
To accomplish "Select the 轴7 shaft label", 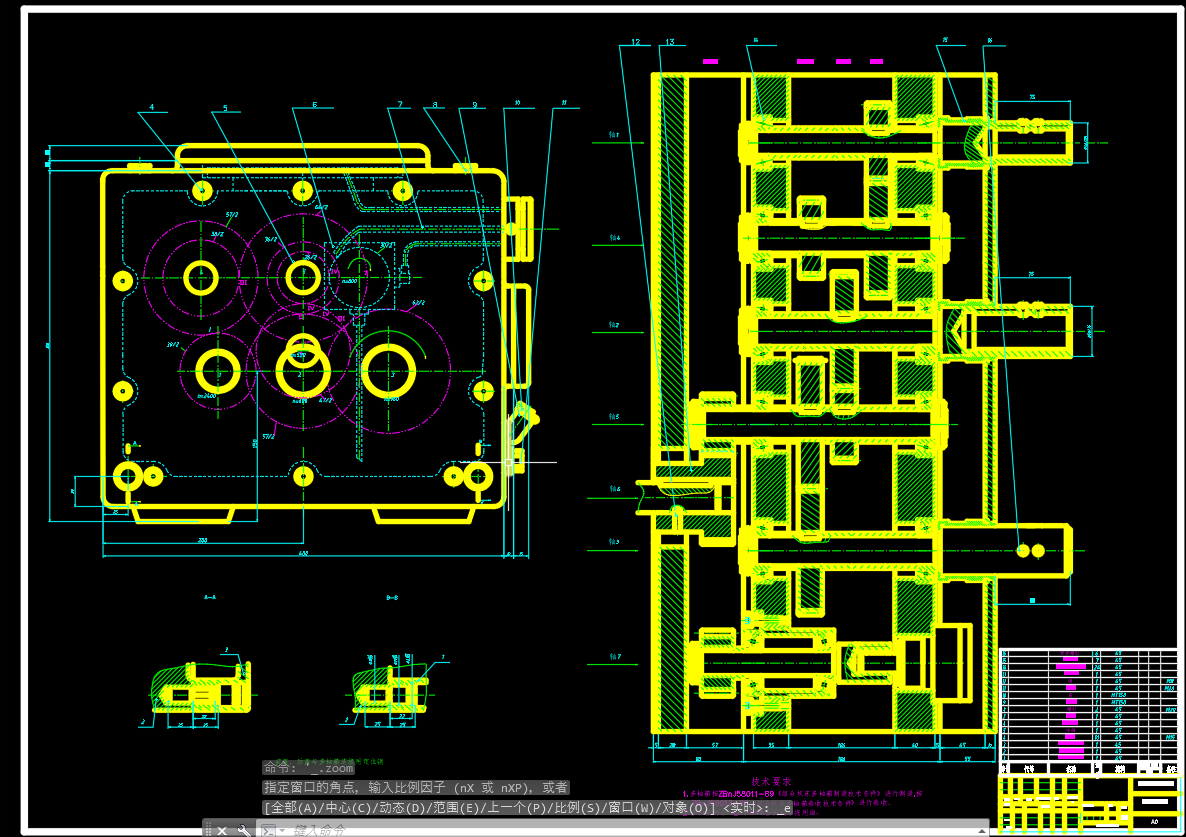I will coord(615,656).
